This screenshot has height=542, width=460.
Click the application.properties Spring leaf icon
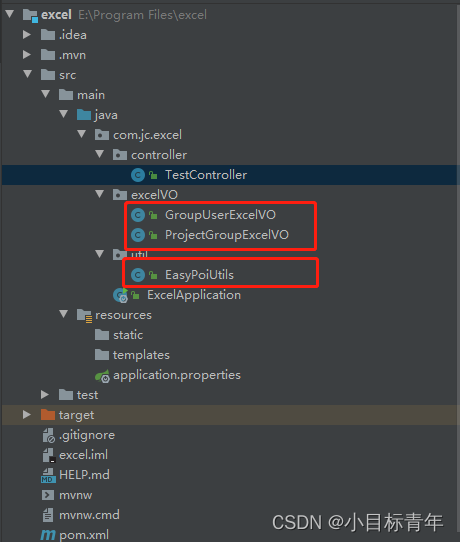click(102, 376)
